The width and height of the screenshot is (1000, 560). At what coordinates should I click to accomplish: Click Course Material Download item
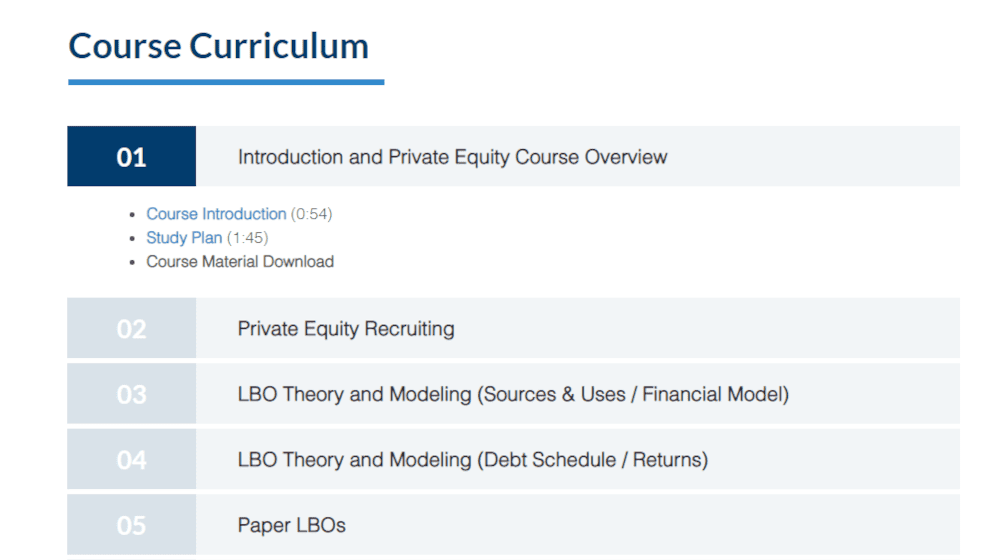click(240, 262)
